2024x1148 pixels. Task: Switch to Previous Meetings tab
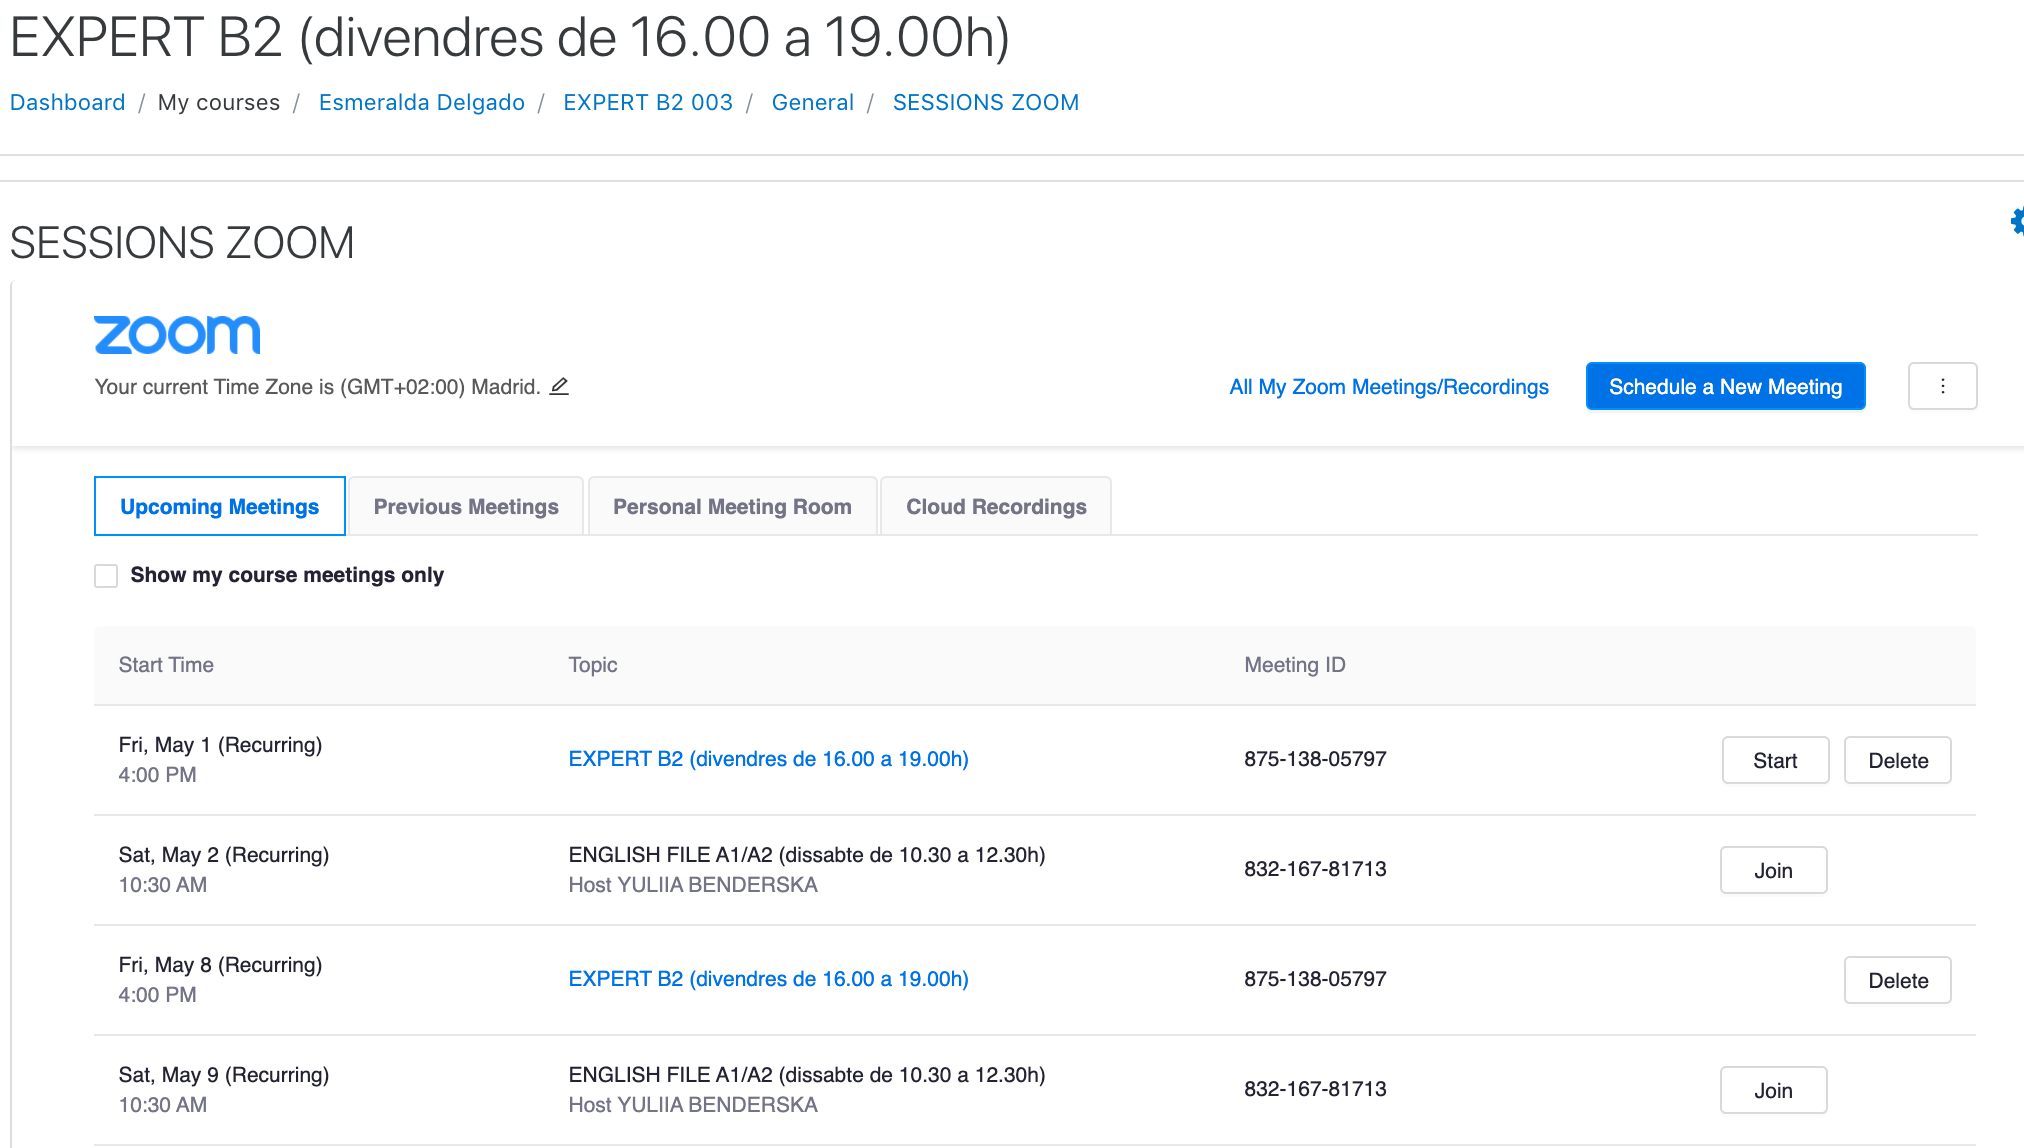tap(466, 506)
